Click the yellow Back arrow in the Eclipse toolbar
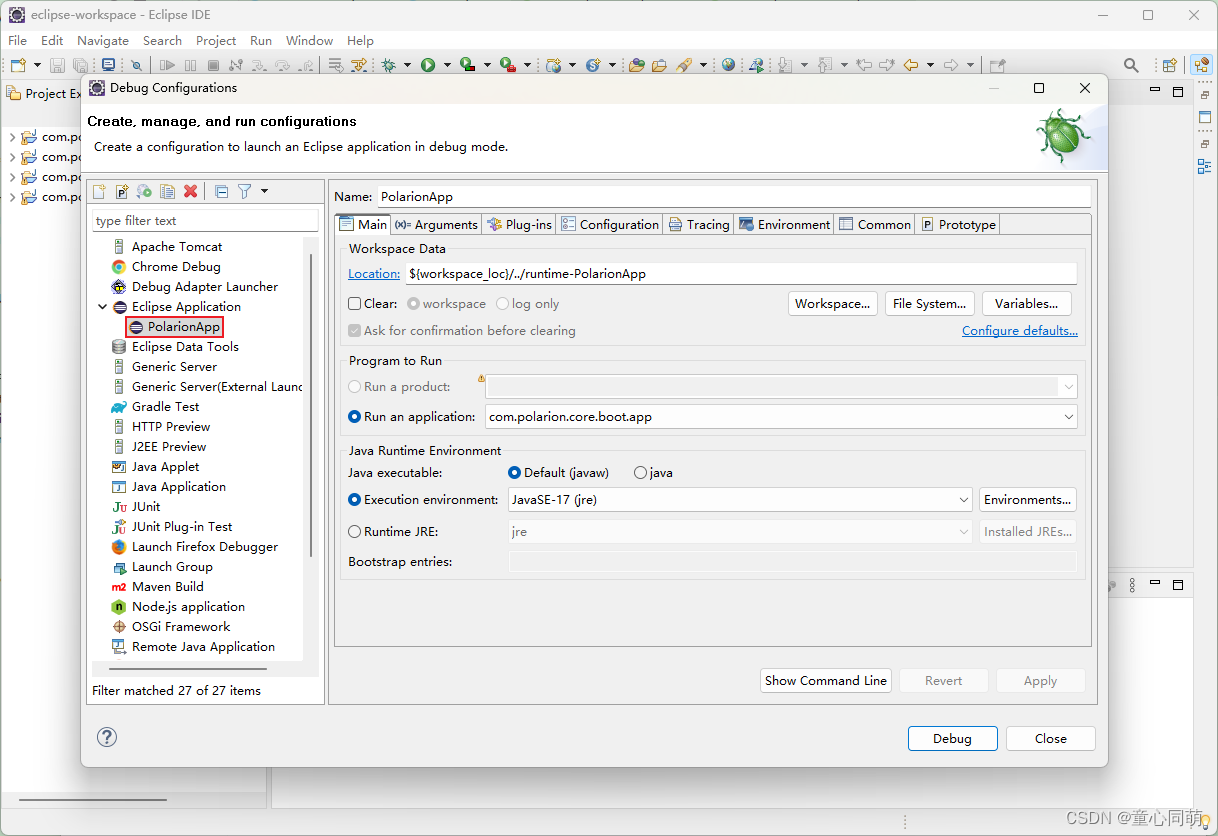This screenshot has height=836, width=1218. tap(911, 65)
